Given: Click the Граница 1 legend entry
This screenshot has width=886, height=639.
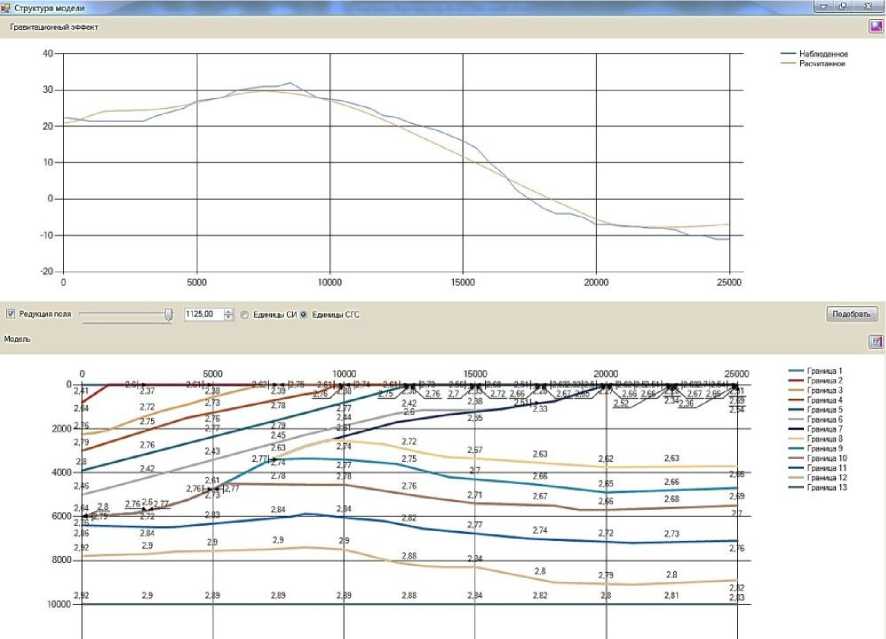Looking at the screenshot, I should tap(815, 371).
